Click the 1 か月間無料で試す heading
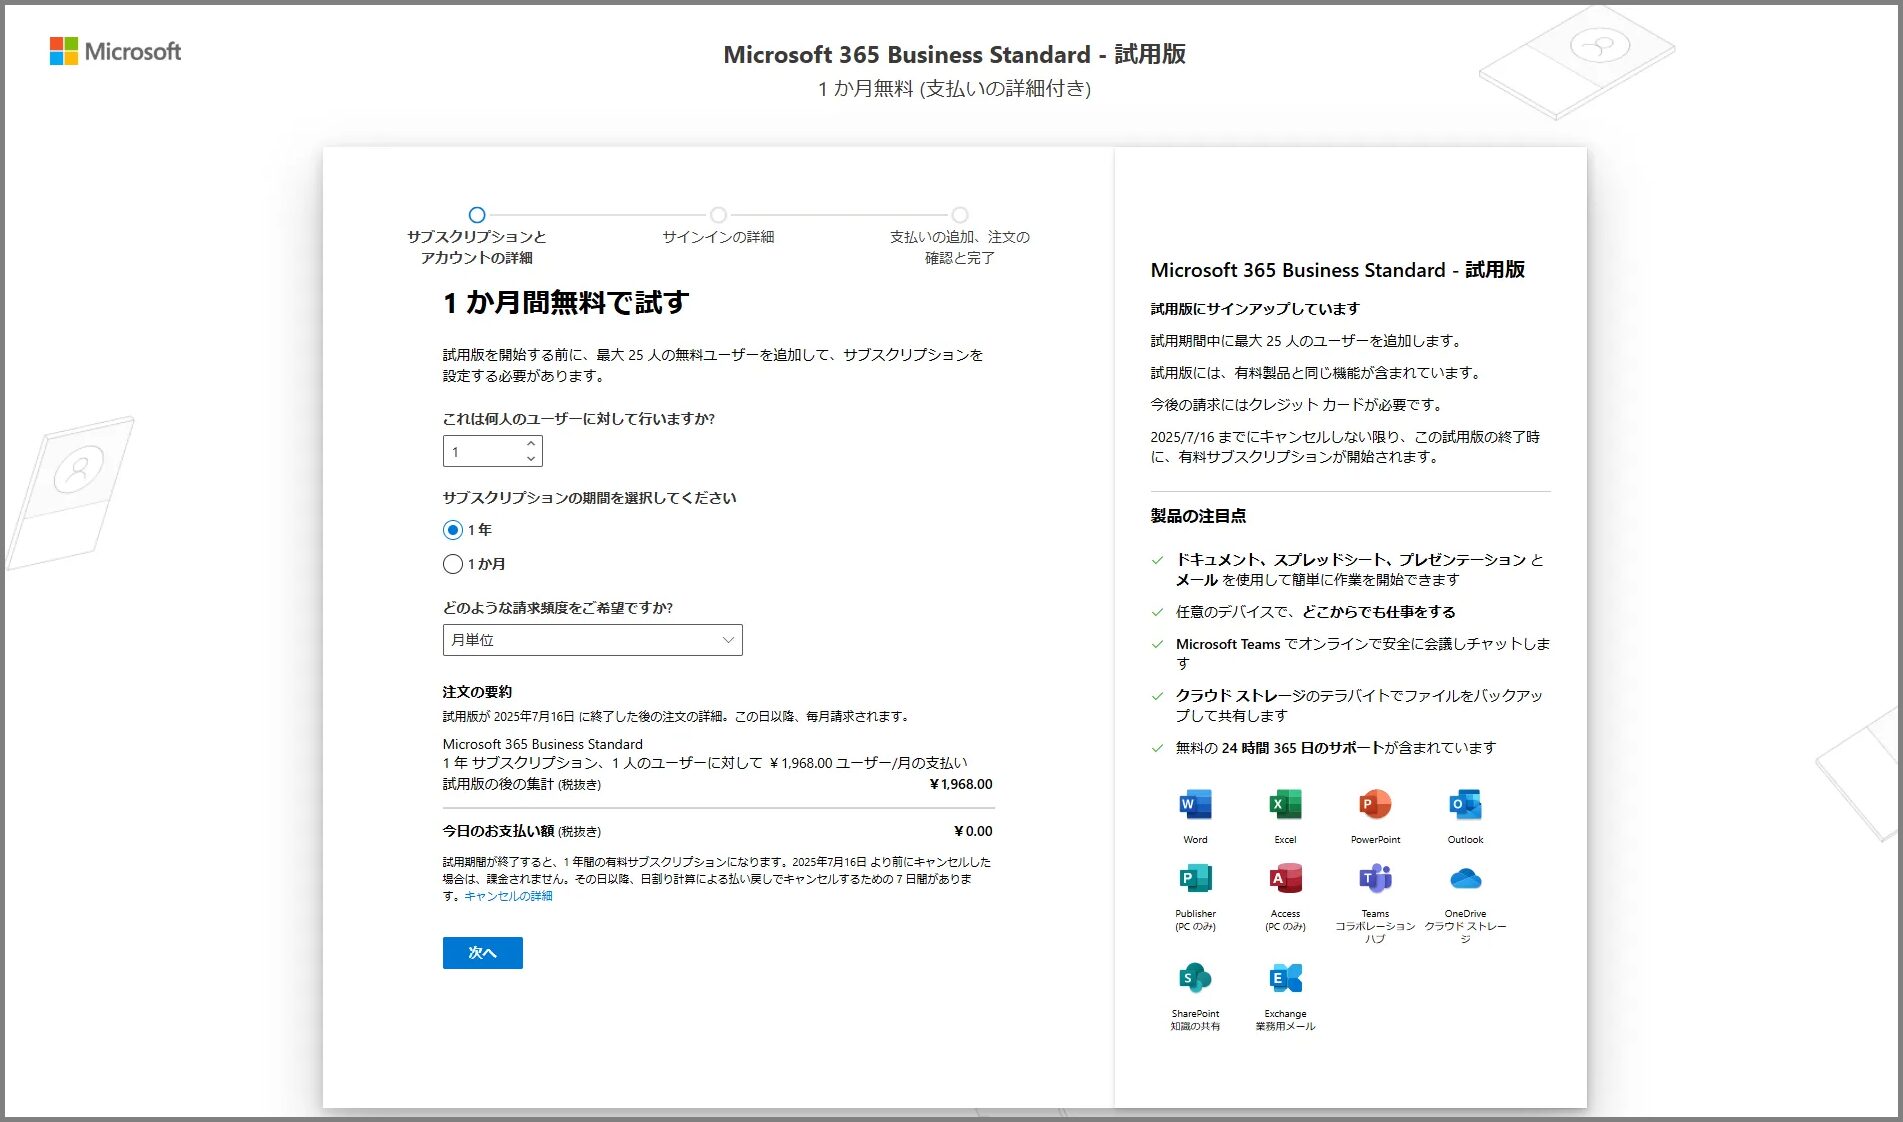The width and height of the screenshot is (1903, 1122). click(566, 302)
